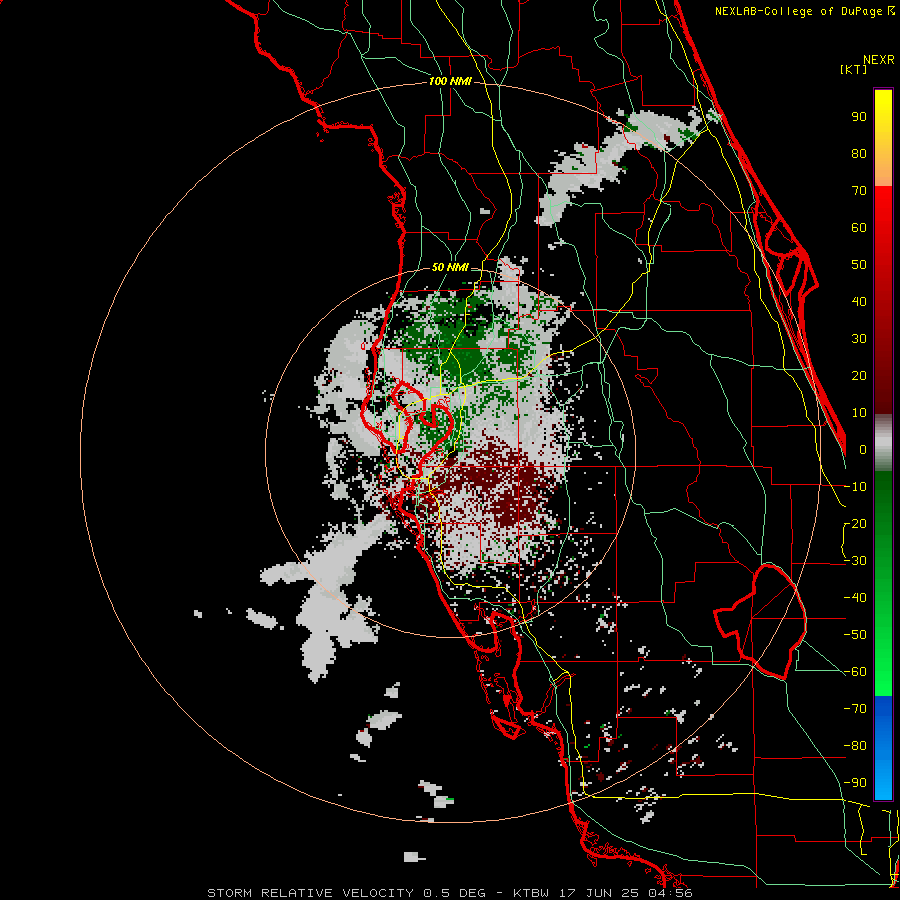Screen dimensions: 900x900
Task: Click the positive 60 scale value
Action: click(x=859, y=227)
